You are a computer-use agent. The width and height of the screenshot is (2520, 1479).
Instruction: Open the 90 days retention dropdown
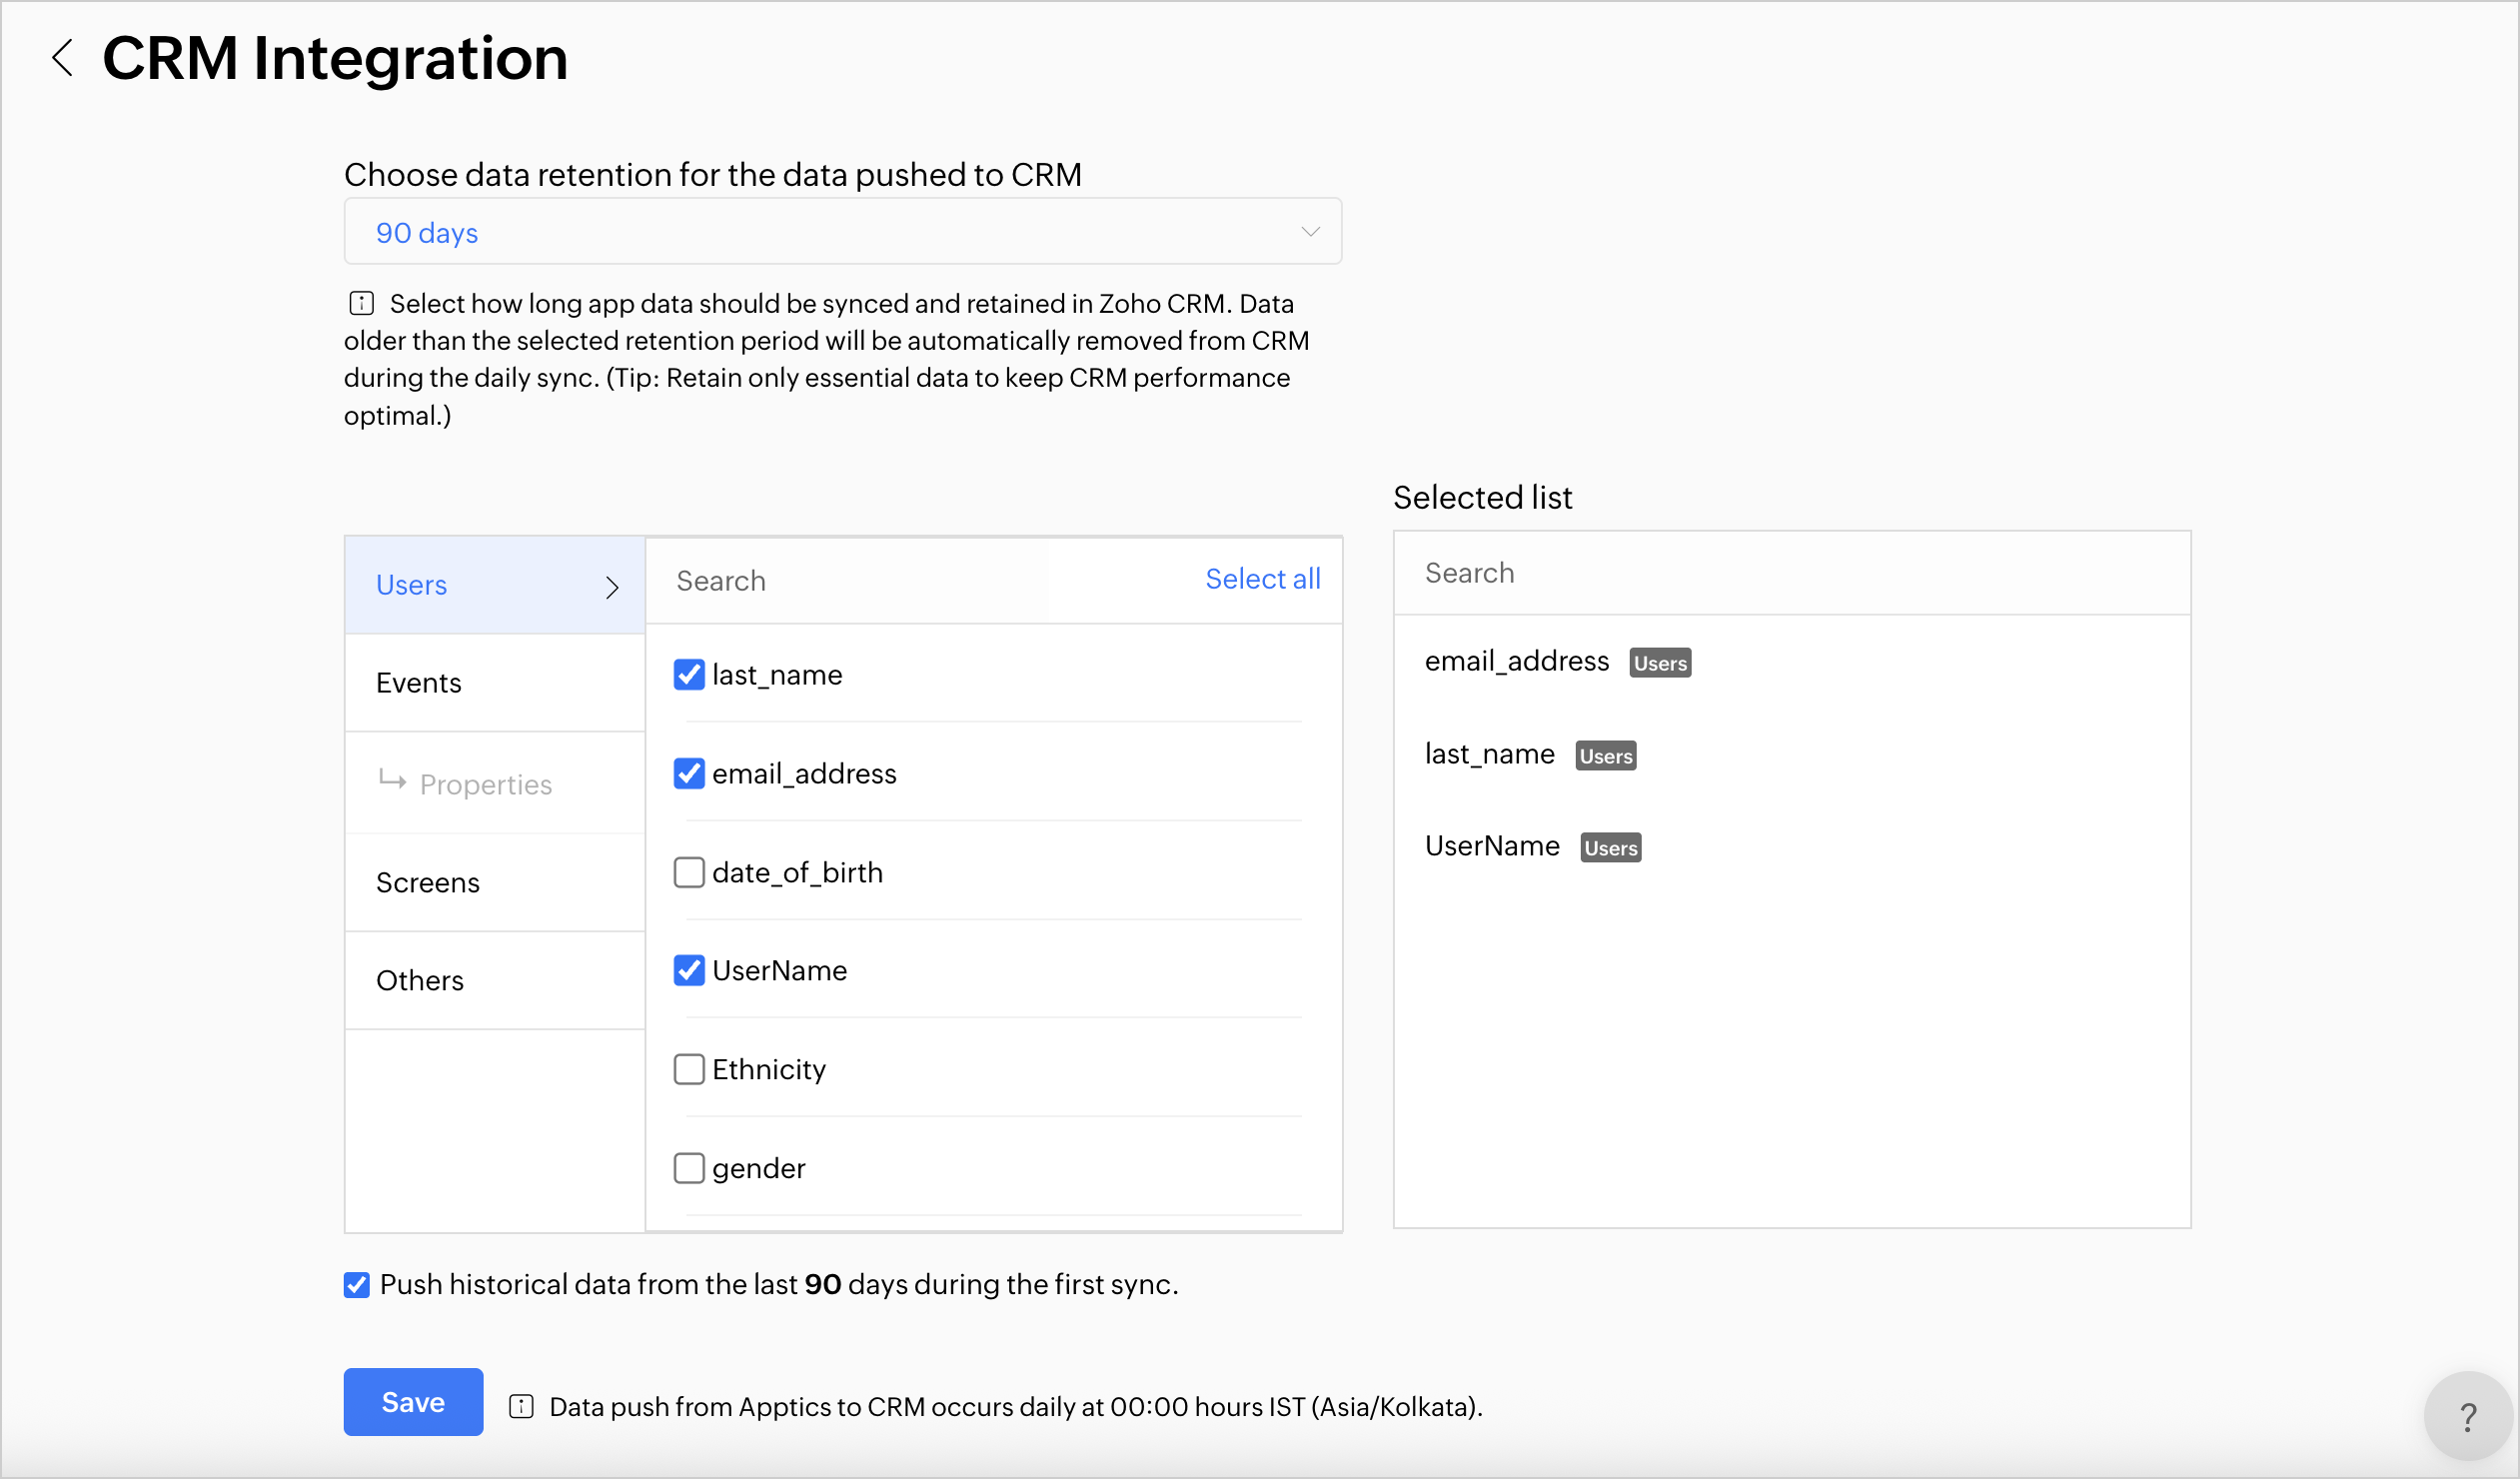pos(842,232)
